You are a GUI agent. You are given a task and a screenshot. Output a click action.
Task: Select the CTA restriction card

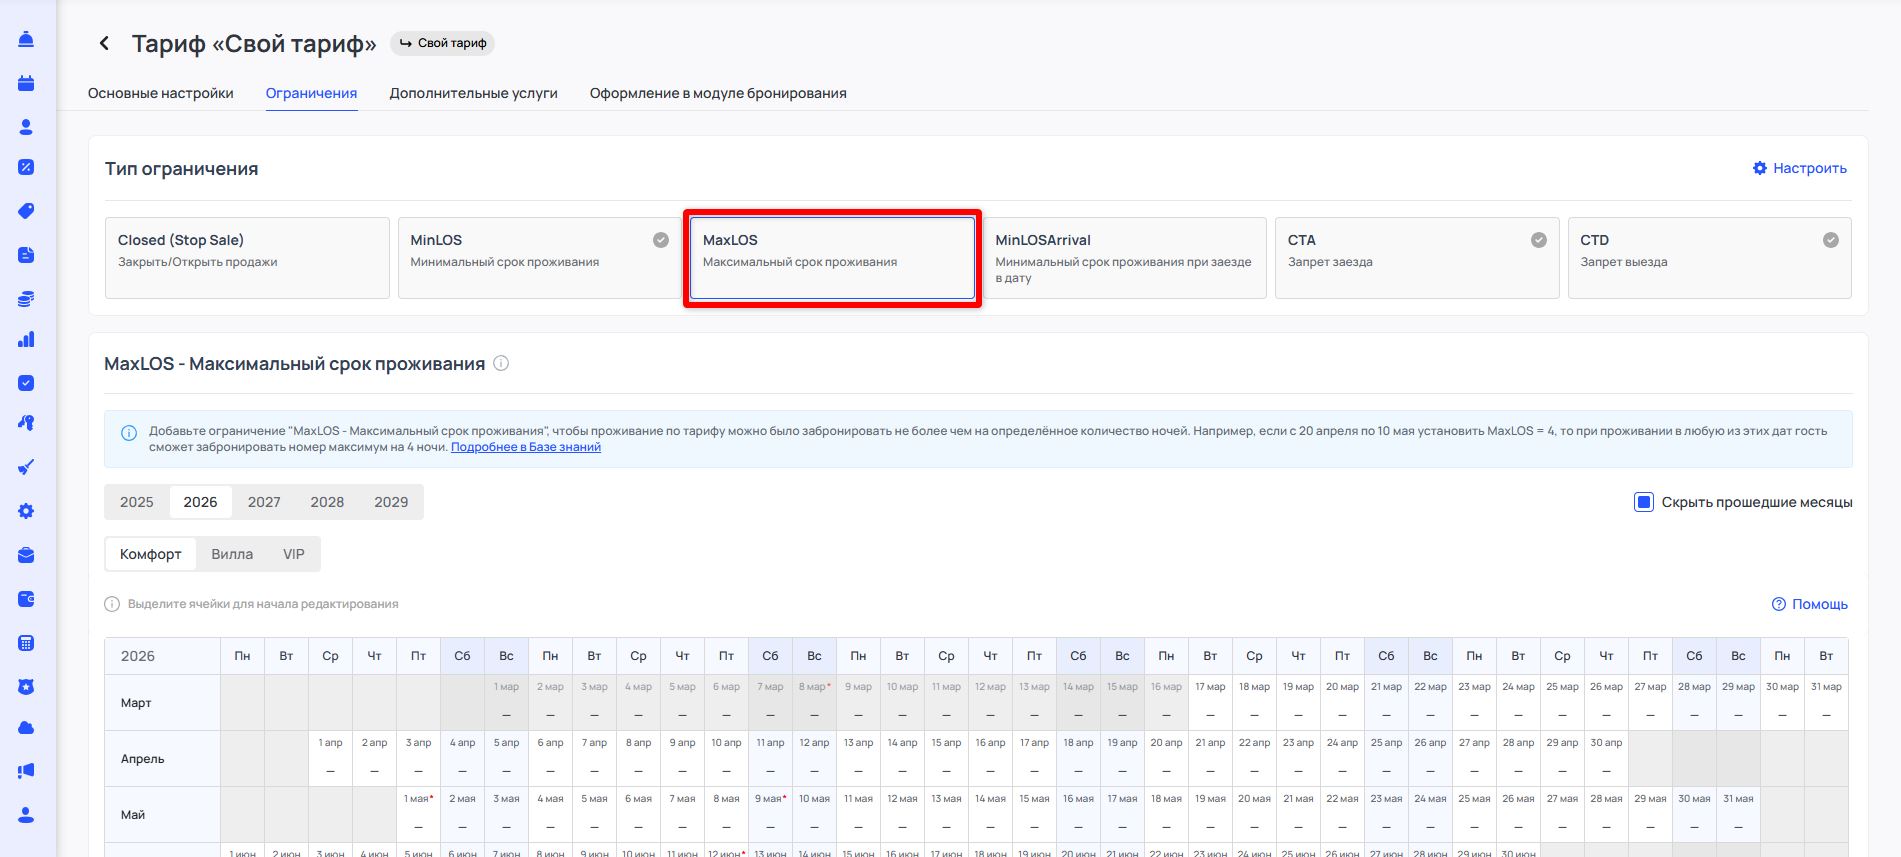click(x=1416, y=257)
